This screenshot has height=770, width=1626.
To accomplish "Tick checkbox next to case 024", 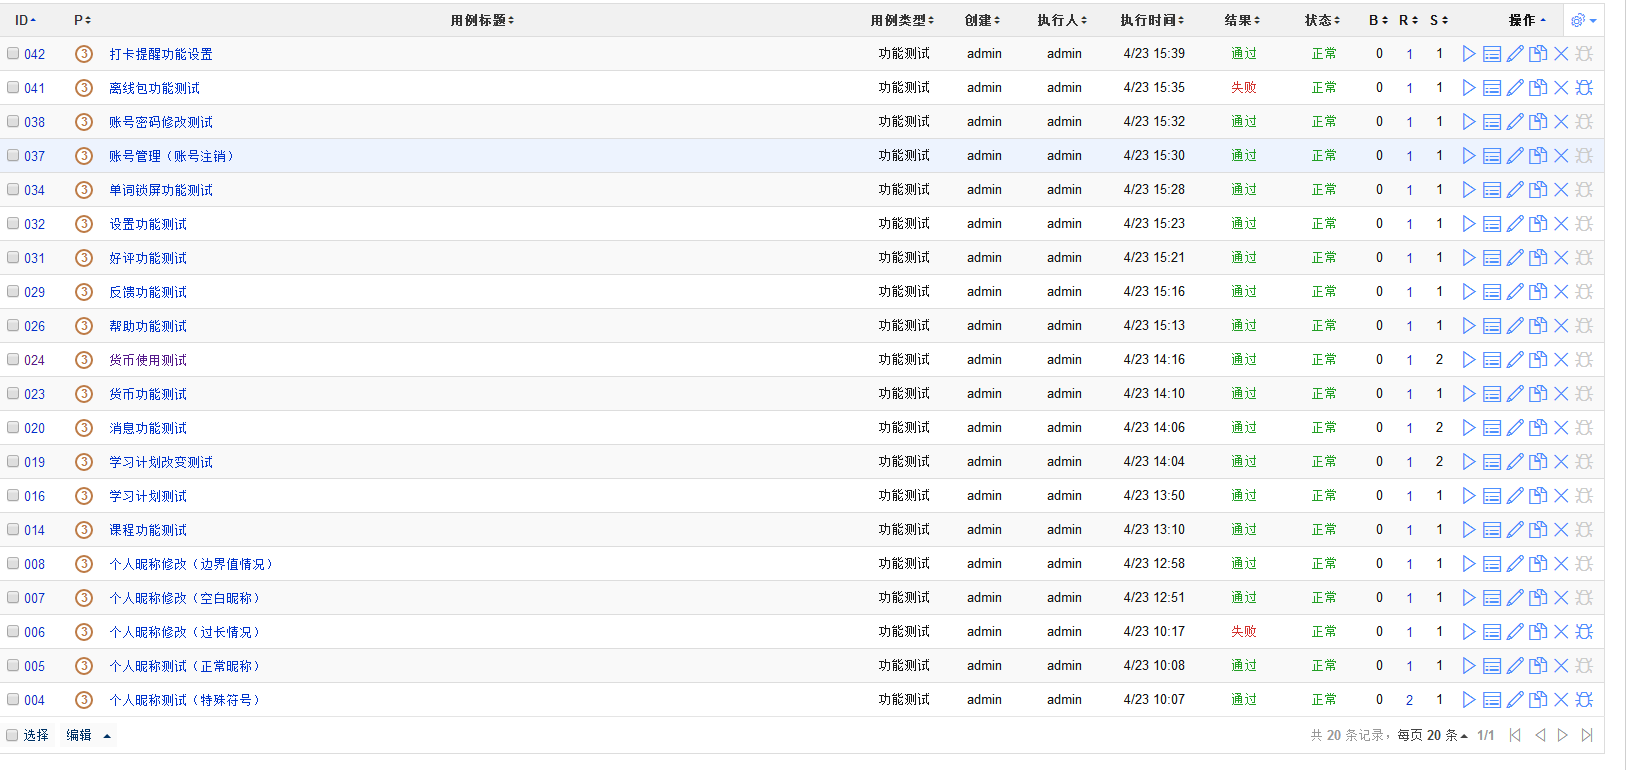I will click(x=13, y=360).
